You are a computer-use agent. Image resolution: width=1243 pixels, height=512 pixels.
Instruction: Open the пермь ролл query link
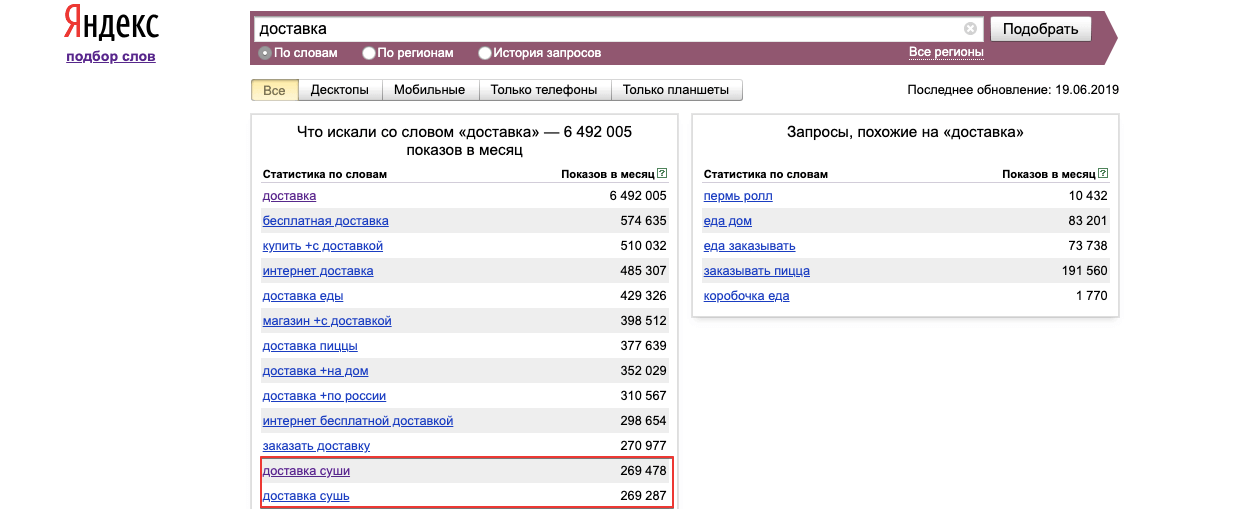[x=738, y=196]
